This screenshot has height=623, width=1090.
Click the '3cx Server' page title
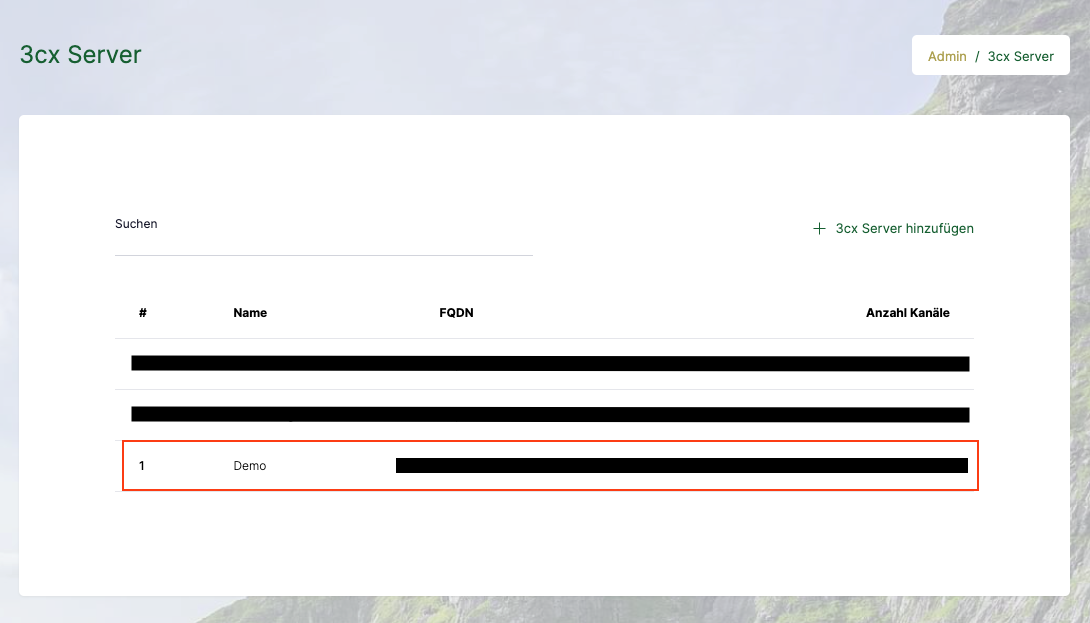79,55
